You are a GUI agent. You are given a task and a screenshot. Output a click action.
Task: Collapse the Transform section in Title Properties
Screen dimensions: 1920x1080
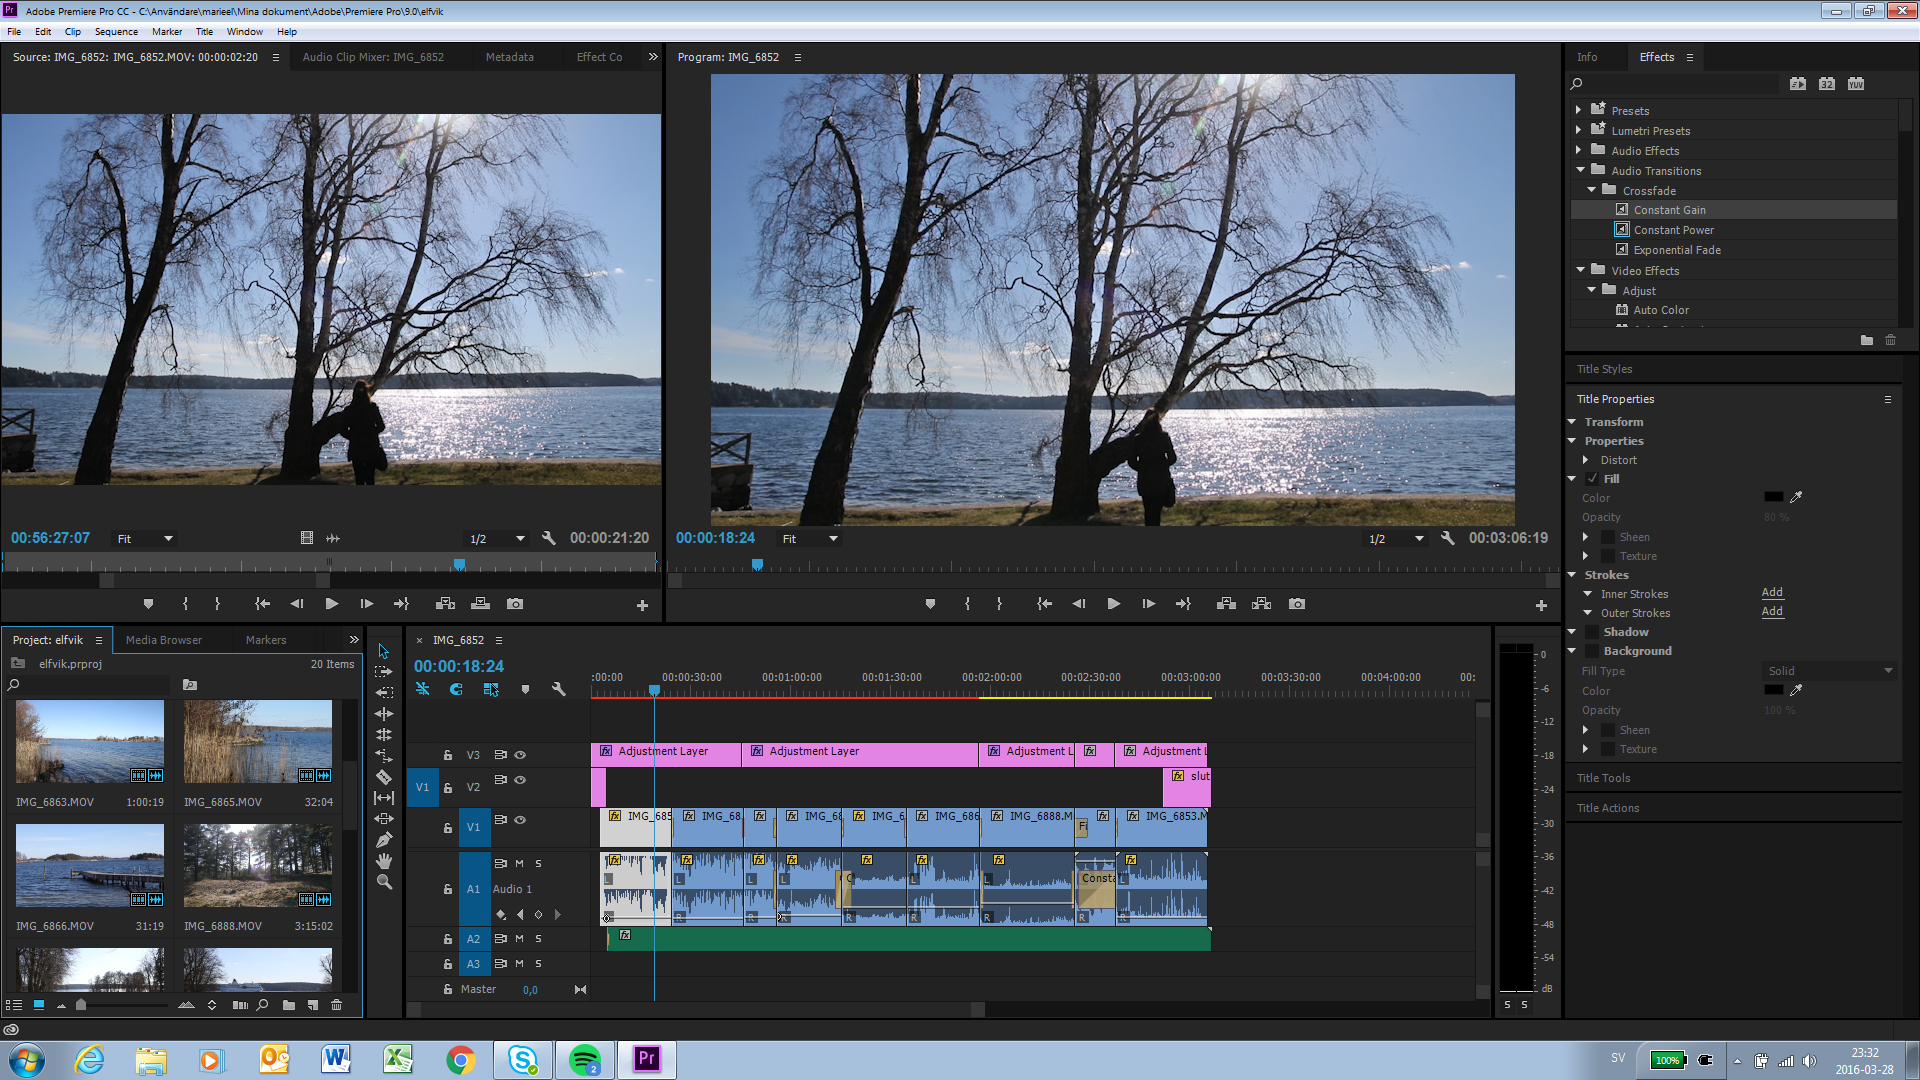[1572, 422]
